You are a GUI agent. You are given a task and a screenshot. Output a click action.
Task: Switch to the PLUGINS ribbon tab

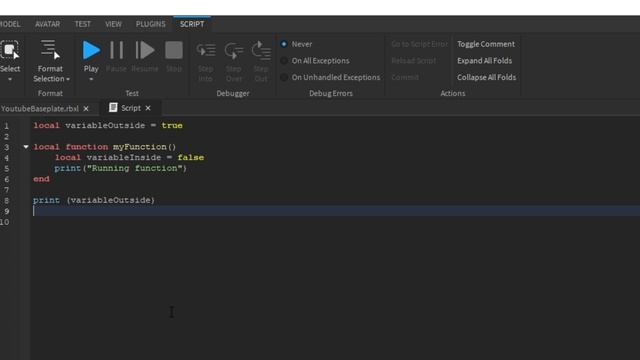click(x=151, y=24)
